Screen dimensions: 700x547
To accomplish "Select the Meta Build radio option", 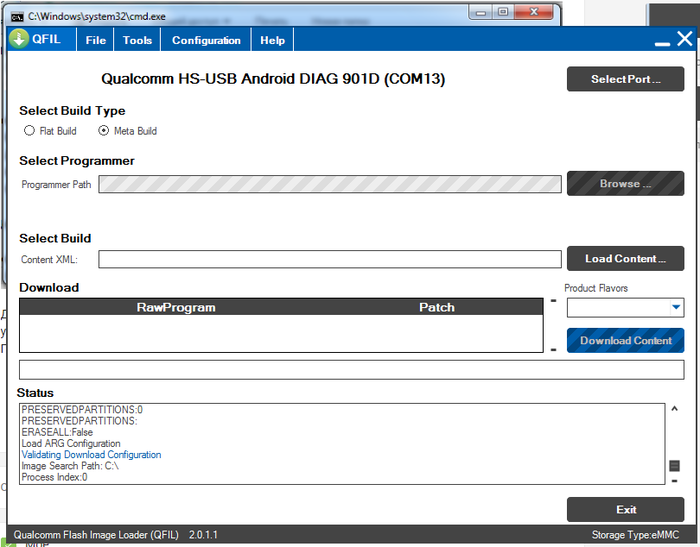I will 103,131.
